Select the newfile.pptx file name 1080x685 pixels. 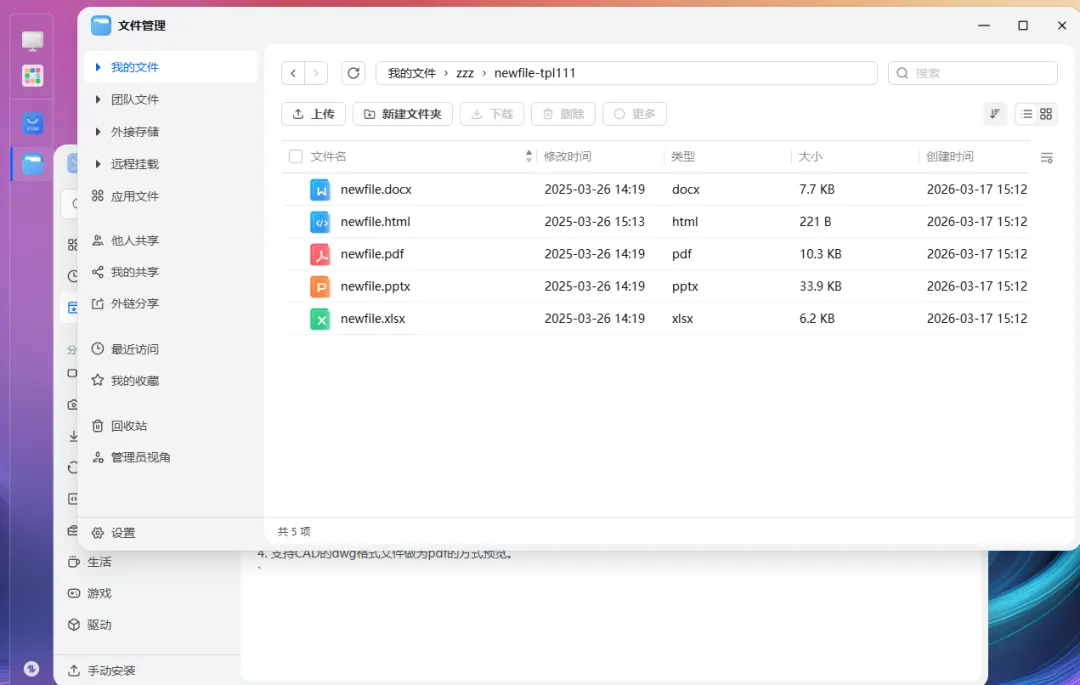pos(375,286)
